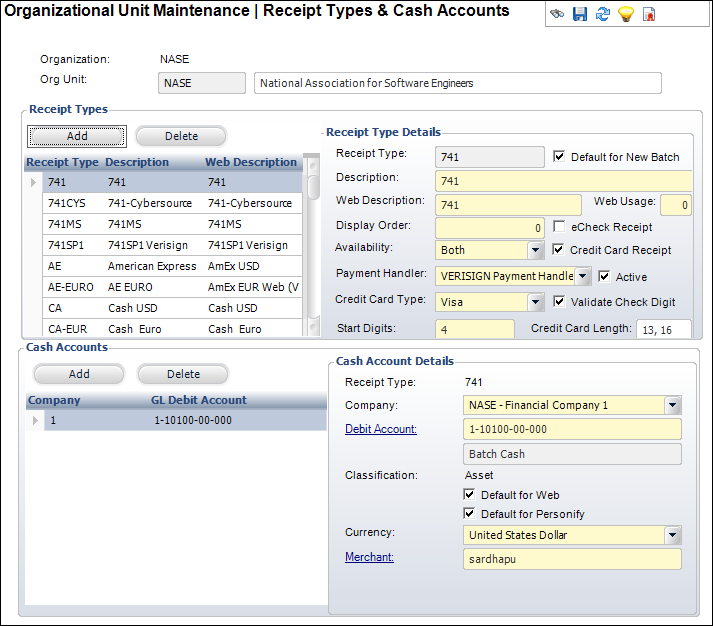Open the Company dropdown in Cash Account Details
The width and height of the screenshot is (713, 626).
(672, 405)
